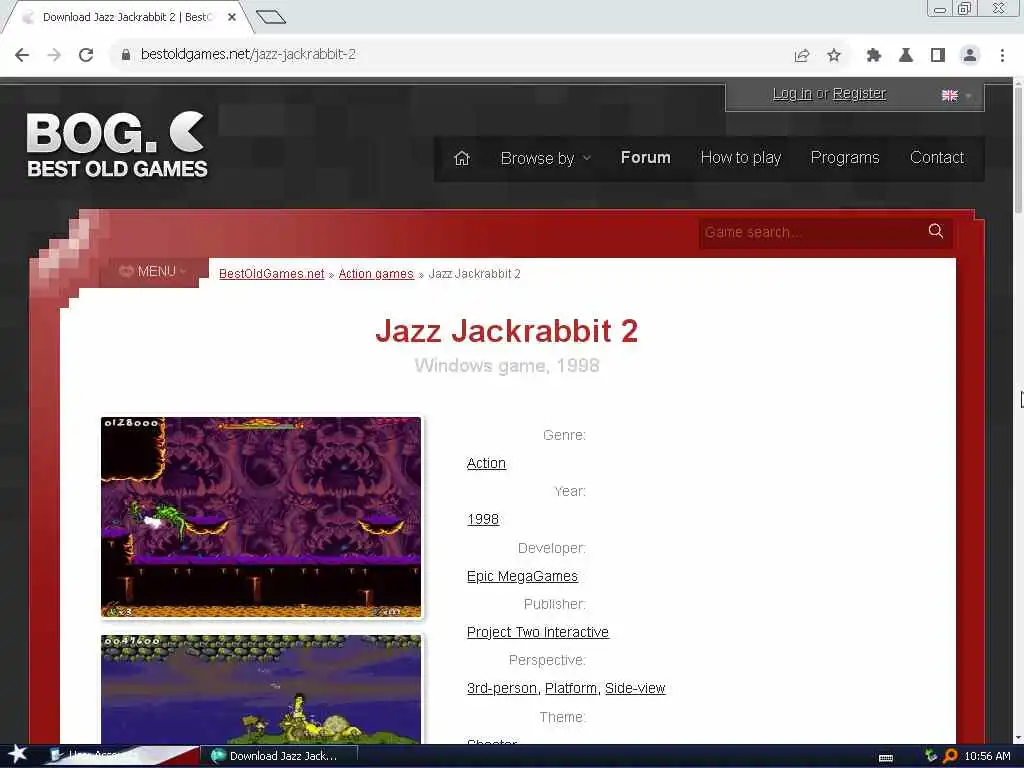Click the 10:56 AM clock

(987, 756)
